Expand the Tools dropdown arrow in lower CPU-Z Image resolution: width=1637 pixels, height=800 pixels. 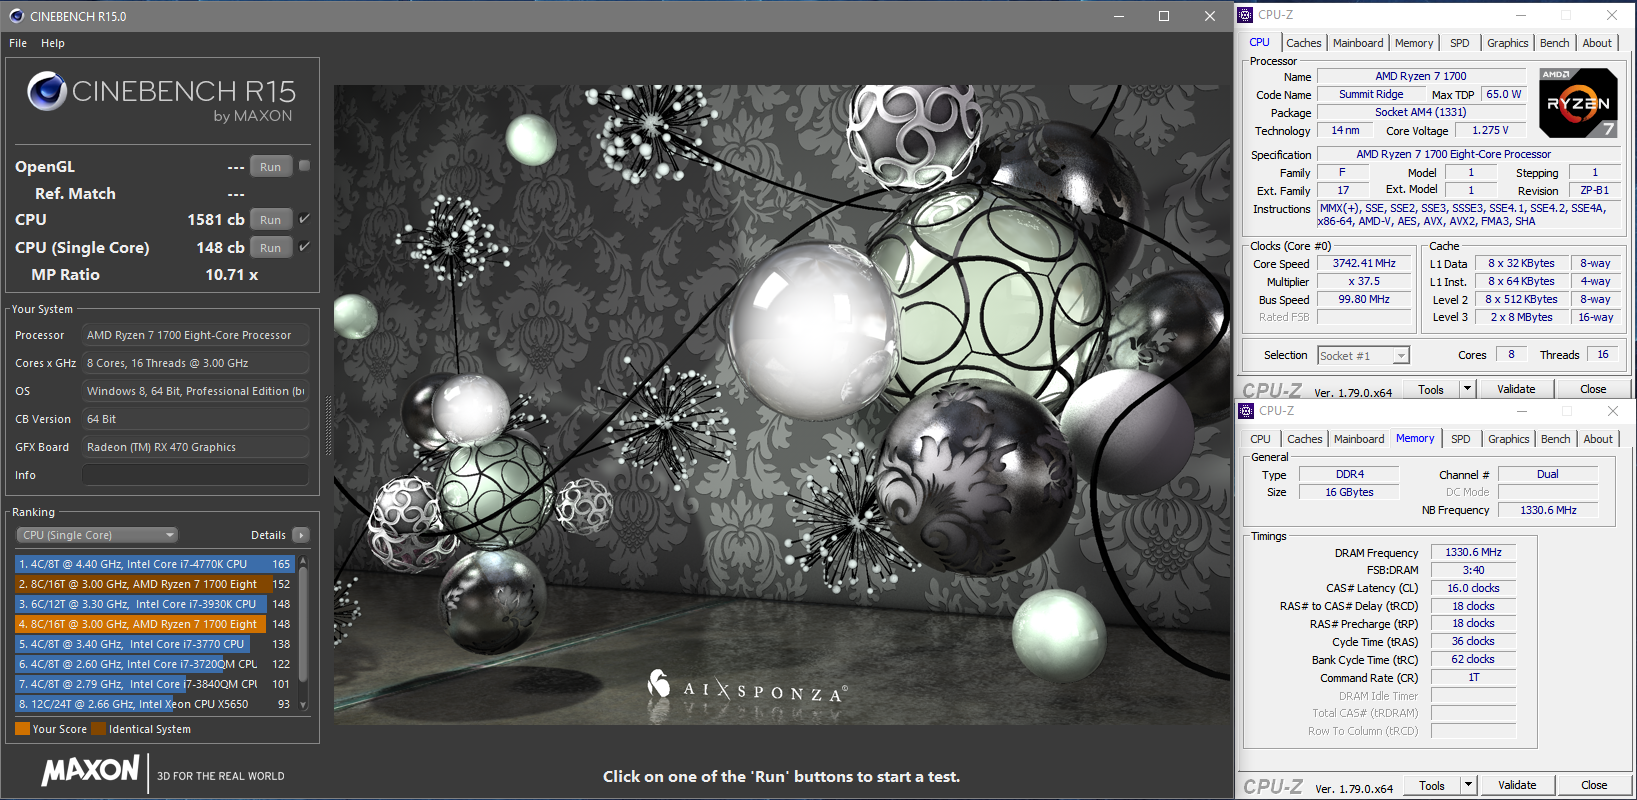coord(1468,785)
